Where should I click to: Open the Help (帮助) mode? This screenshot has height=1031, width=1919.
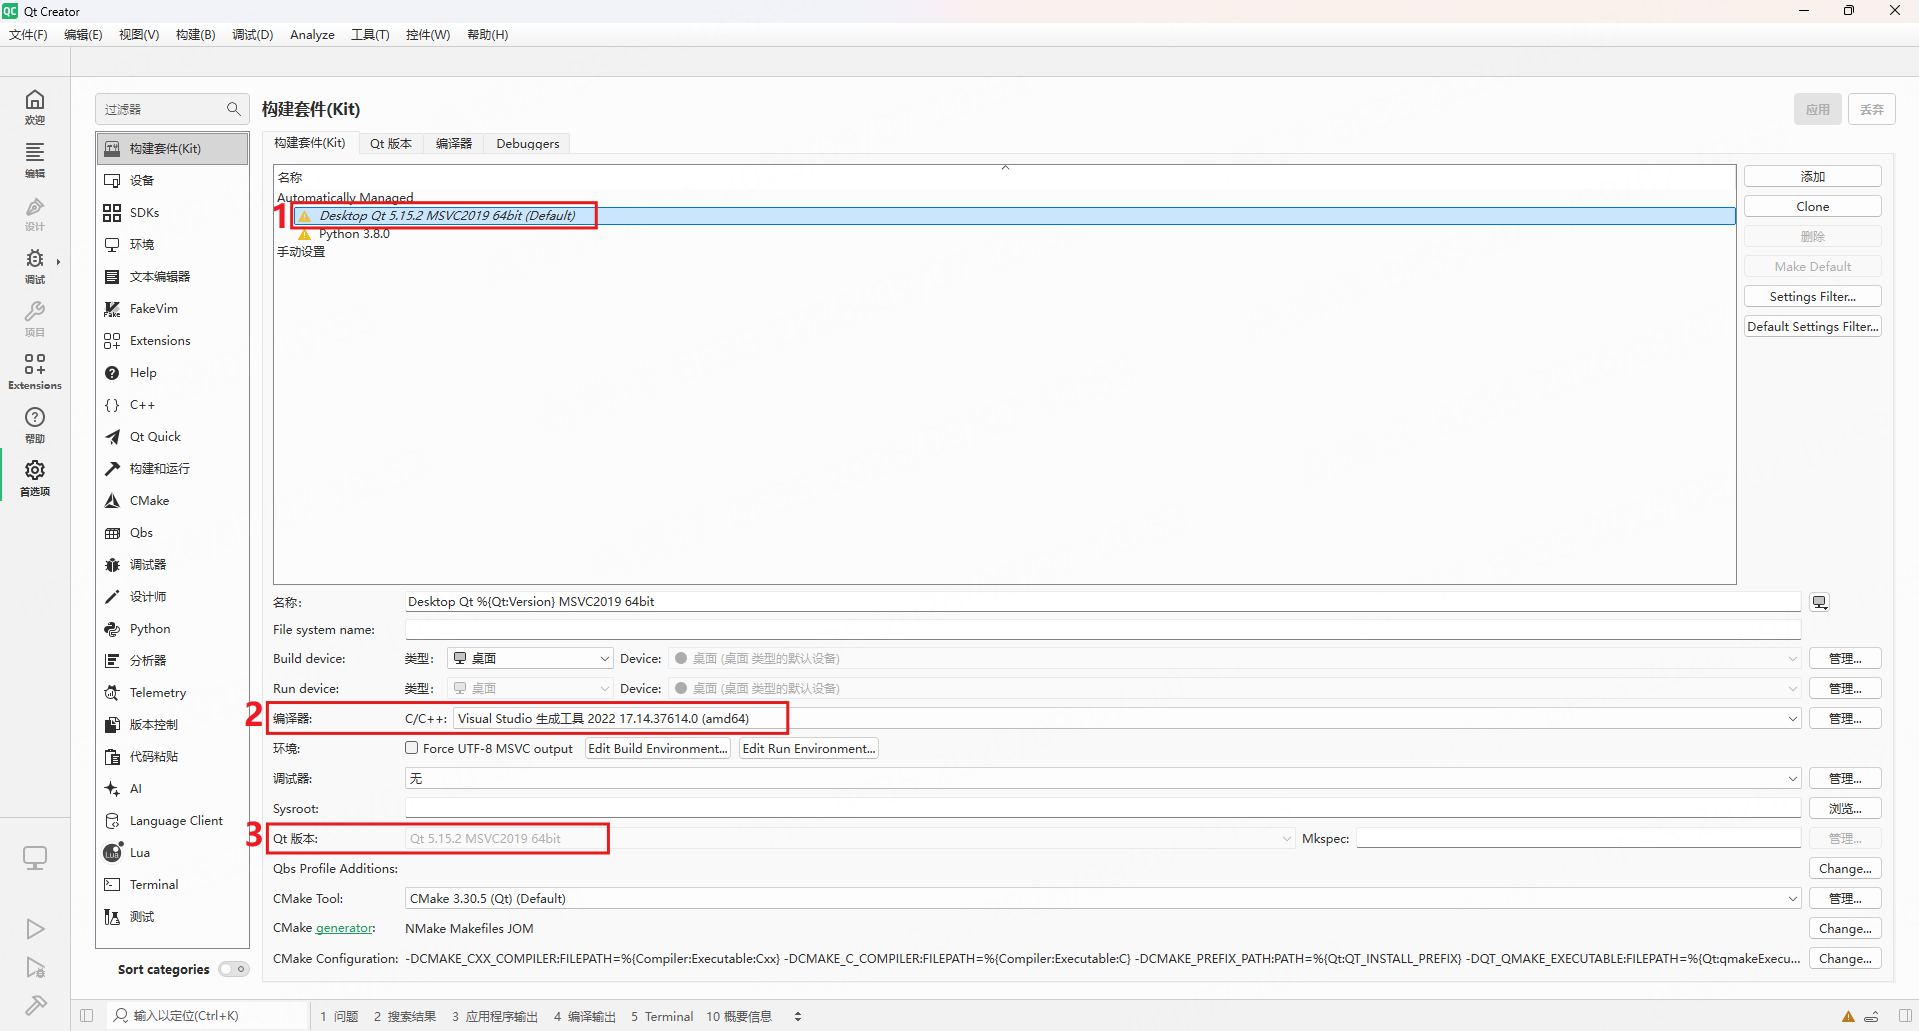click(x=35, y=425)
